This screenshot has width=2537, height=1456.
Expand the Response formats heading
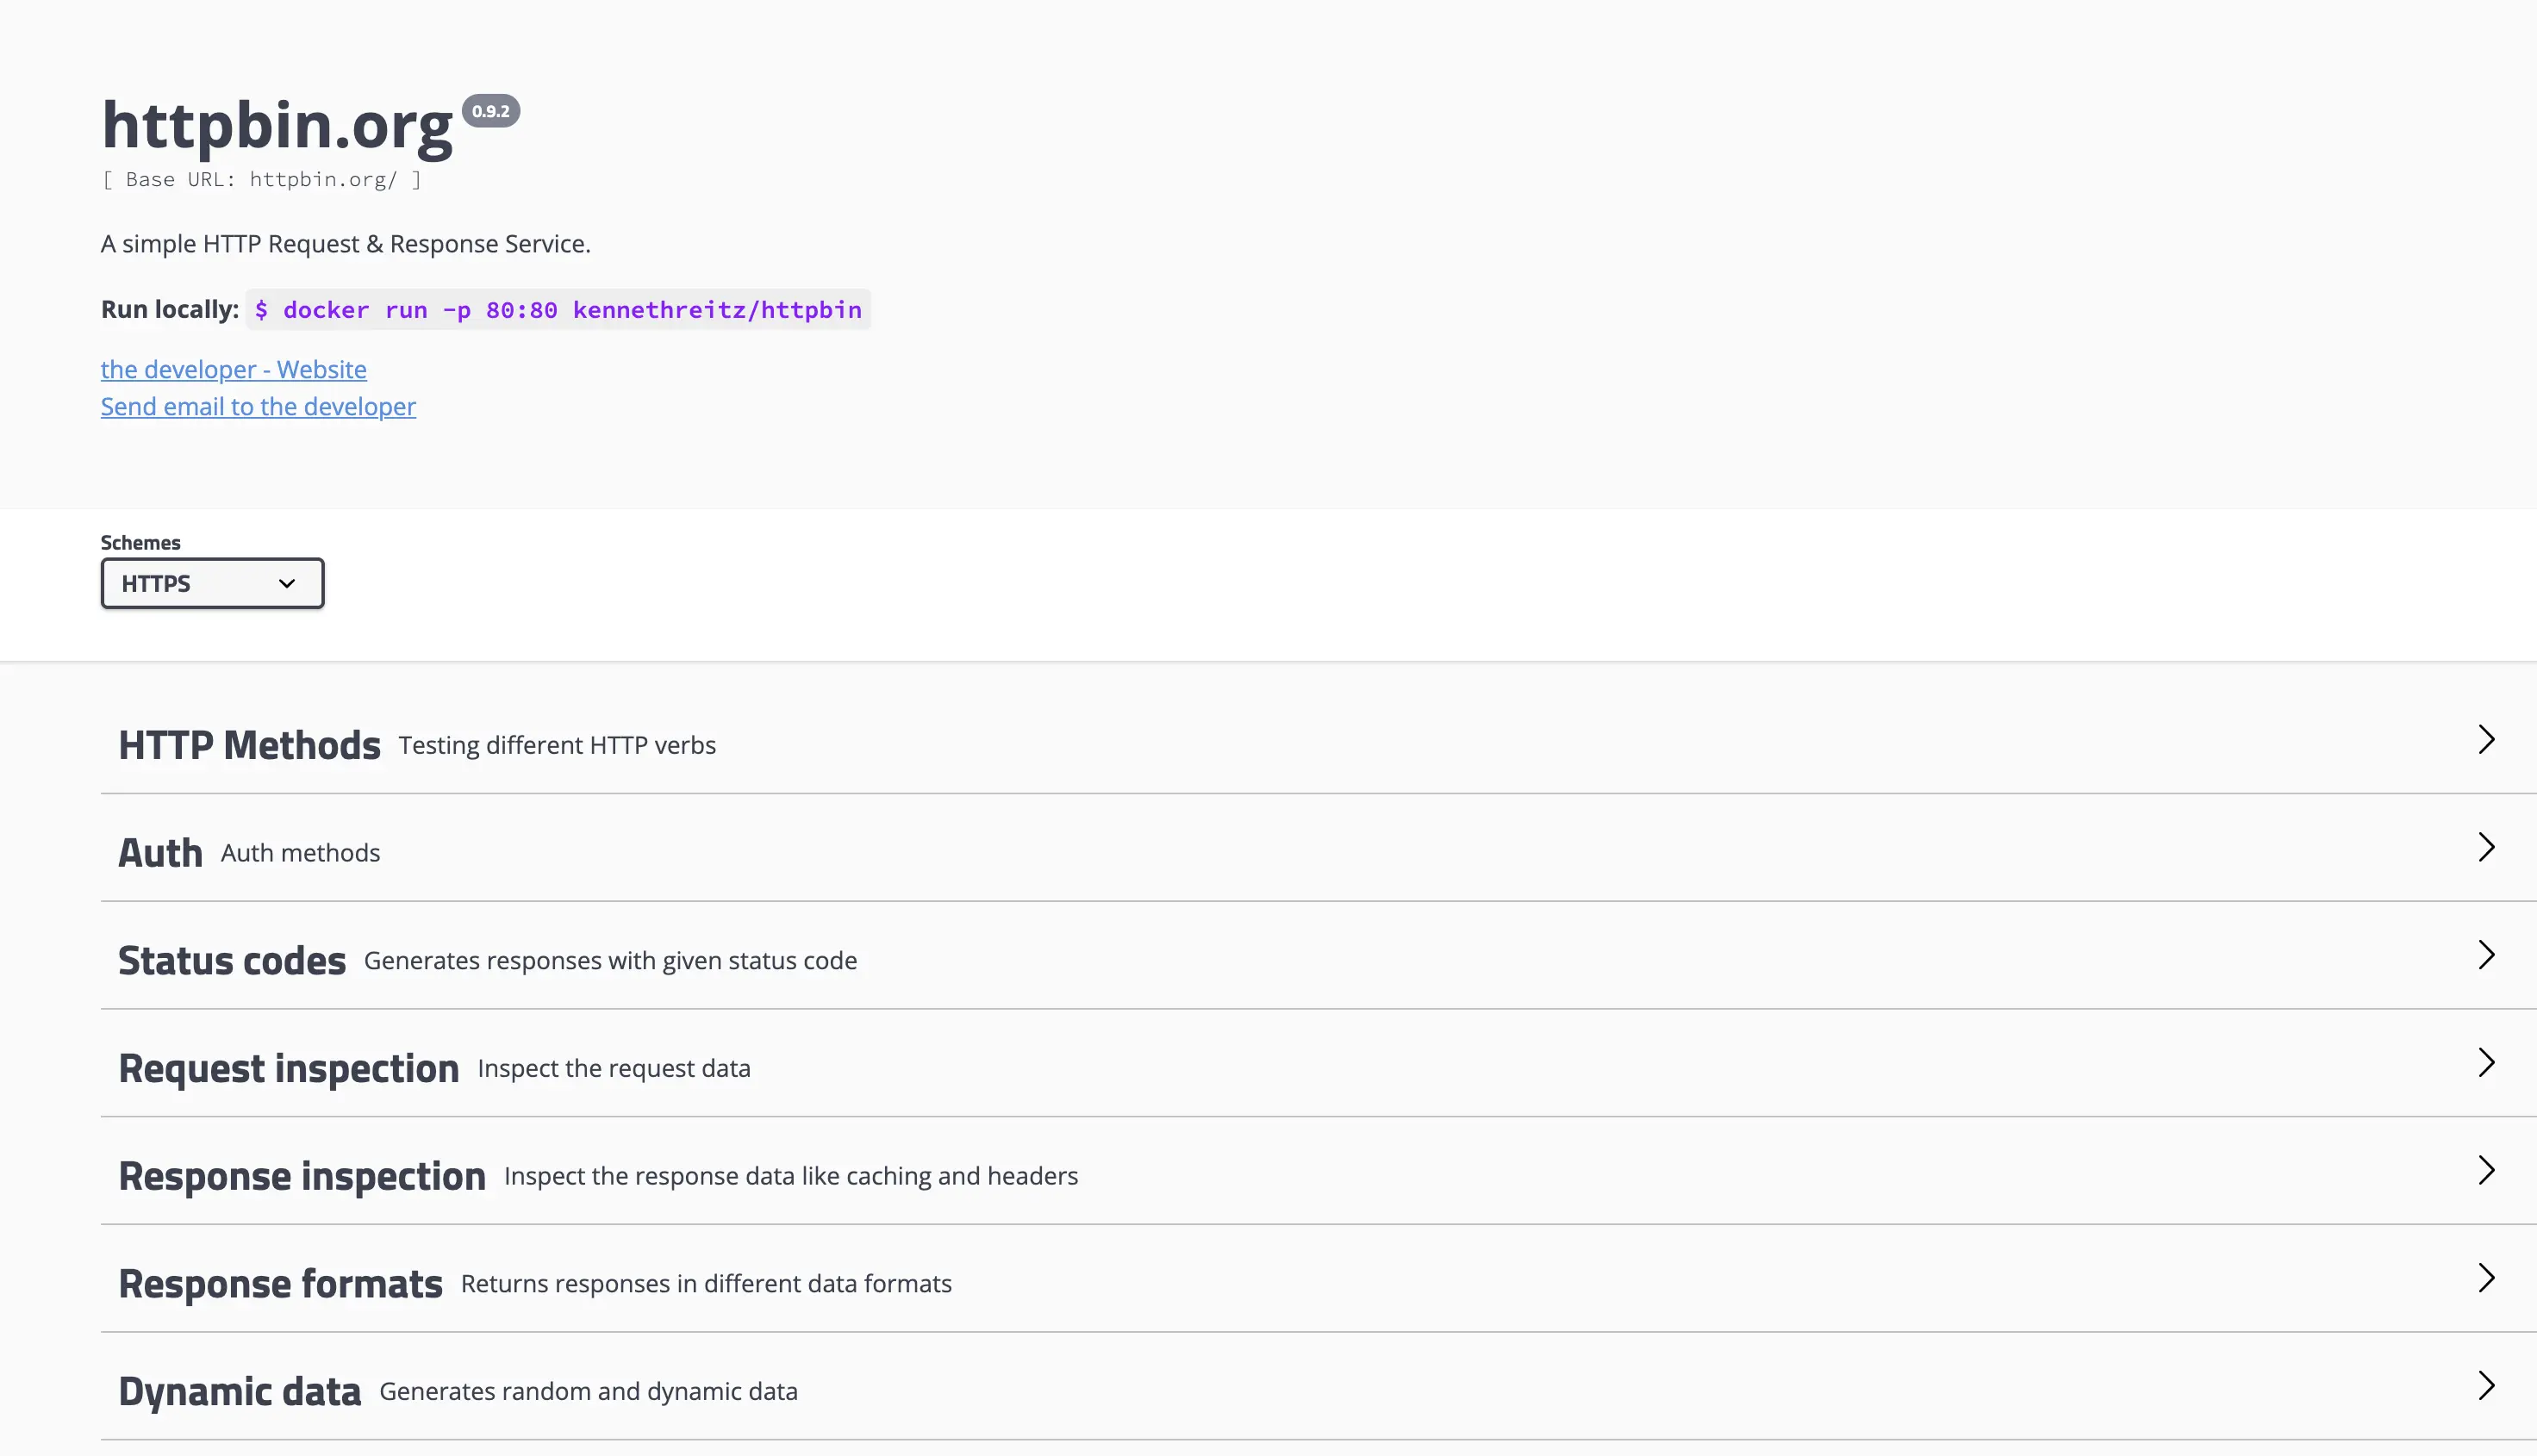click(280, 1284)
